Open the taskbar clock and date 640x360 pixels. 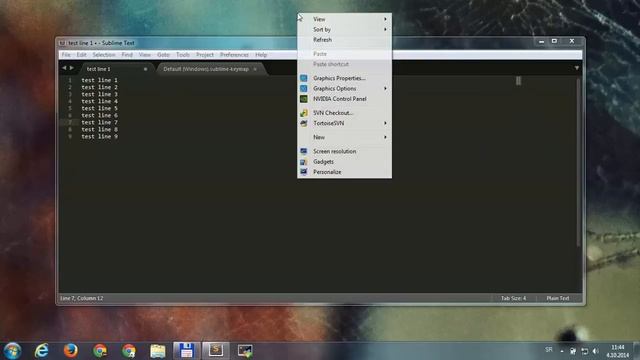point(618,351)
